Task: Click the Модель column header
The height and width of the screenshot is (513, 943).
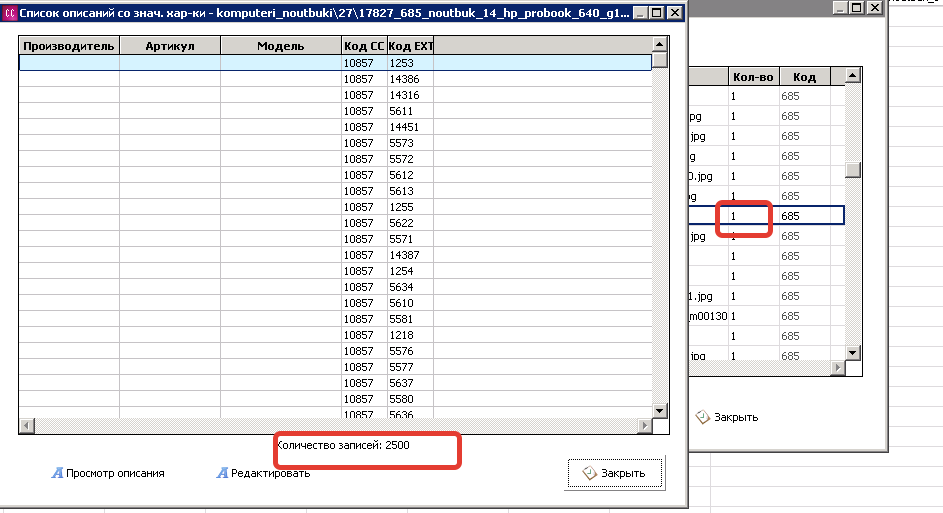Action: coord(281,46)
